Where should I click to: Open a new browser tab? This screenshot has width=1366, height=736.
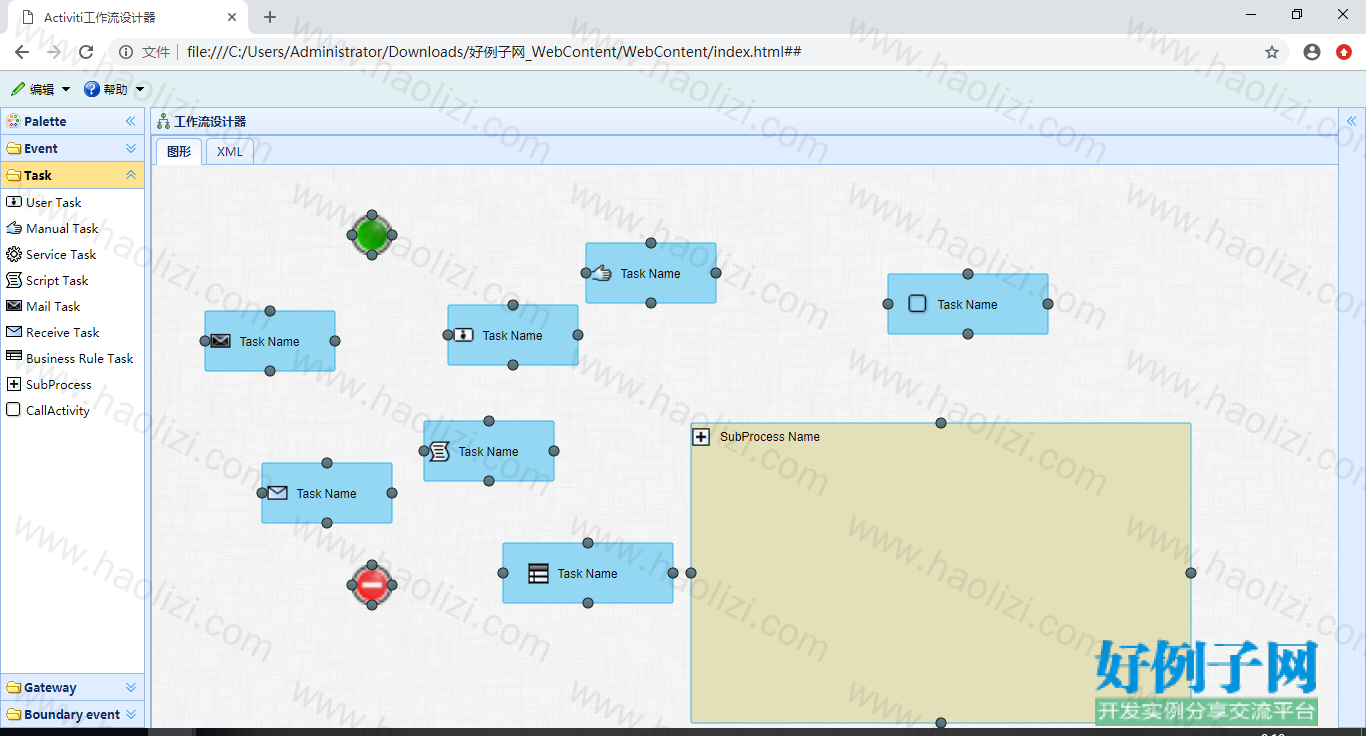(270, 17)
